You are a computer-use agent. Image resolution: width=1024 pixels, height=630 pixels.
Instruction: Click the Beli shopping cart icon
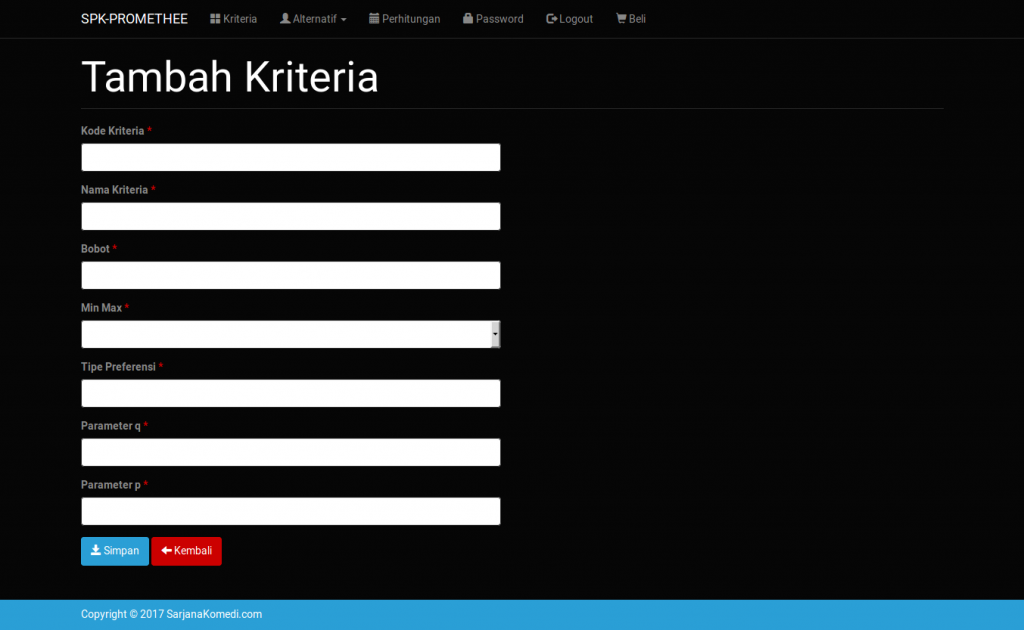click(621, 19)
